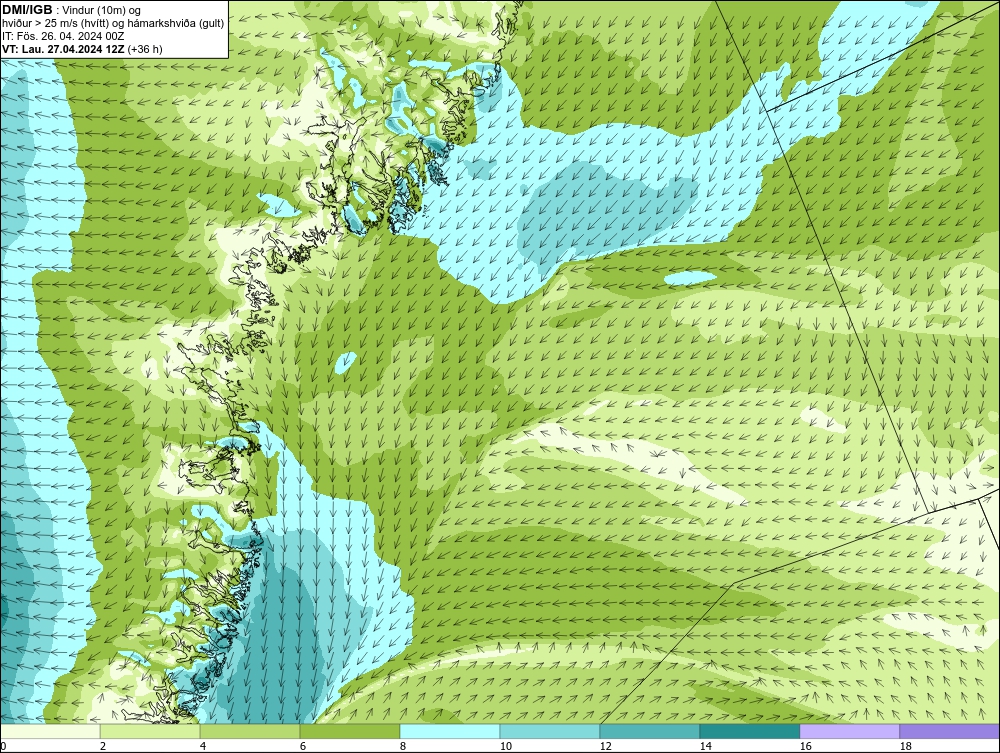The height and width of the screenshot is (753, 1000).
Task: Click the scale label 4
Action: (x=203, y=746)
